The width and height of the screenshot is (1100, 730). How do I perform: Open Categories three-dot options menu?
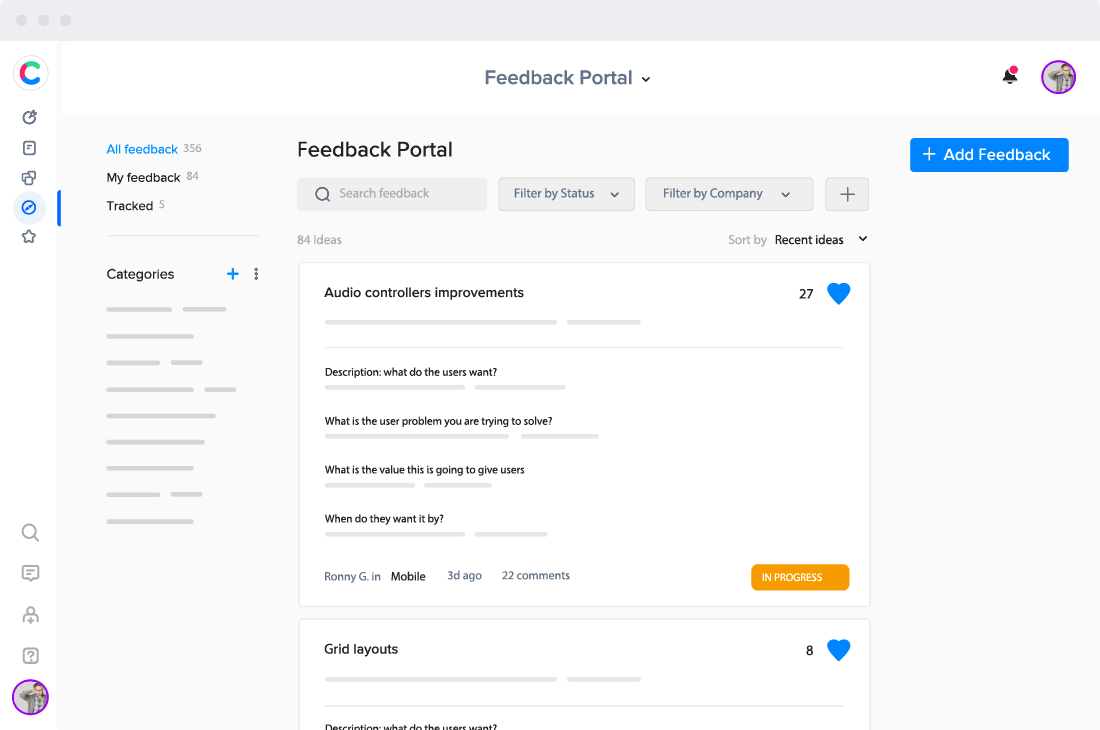coord(256,274)
